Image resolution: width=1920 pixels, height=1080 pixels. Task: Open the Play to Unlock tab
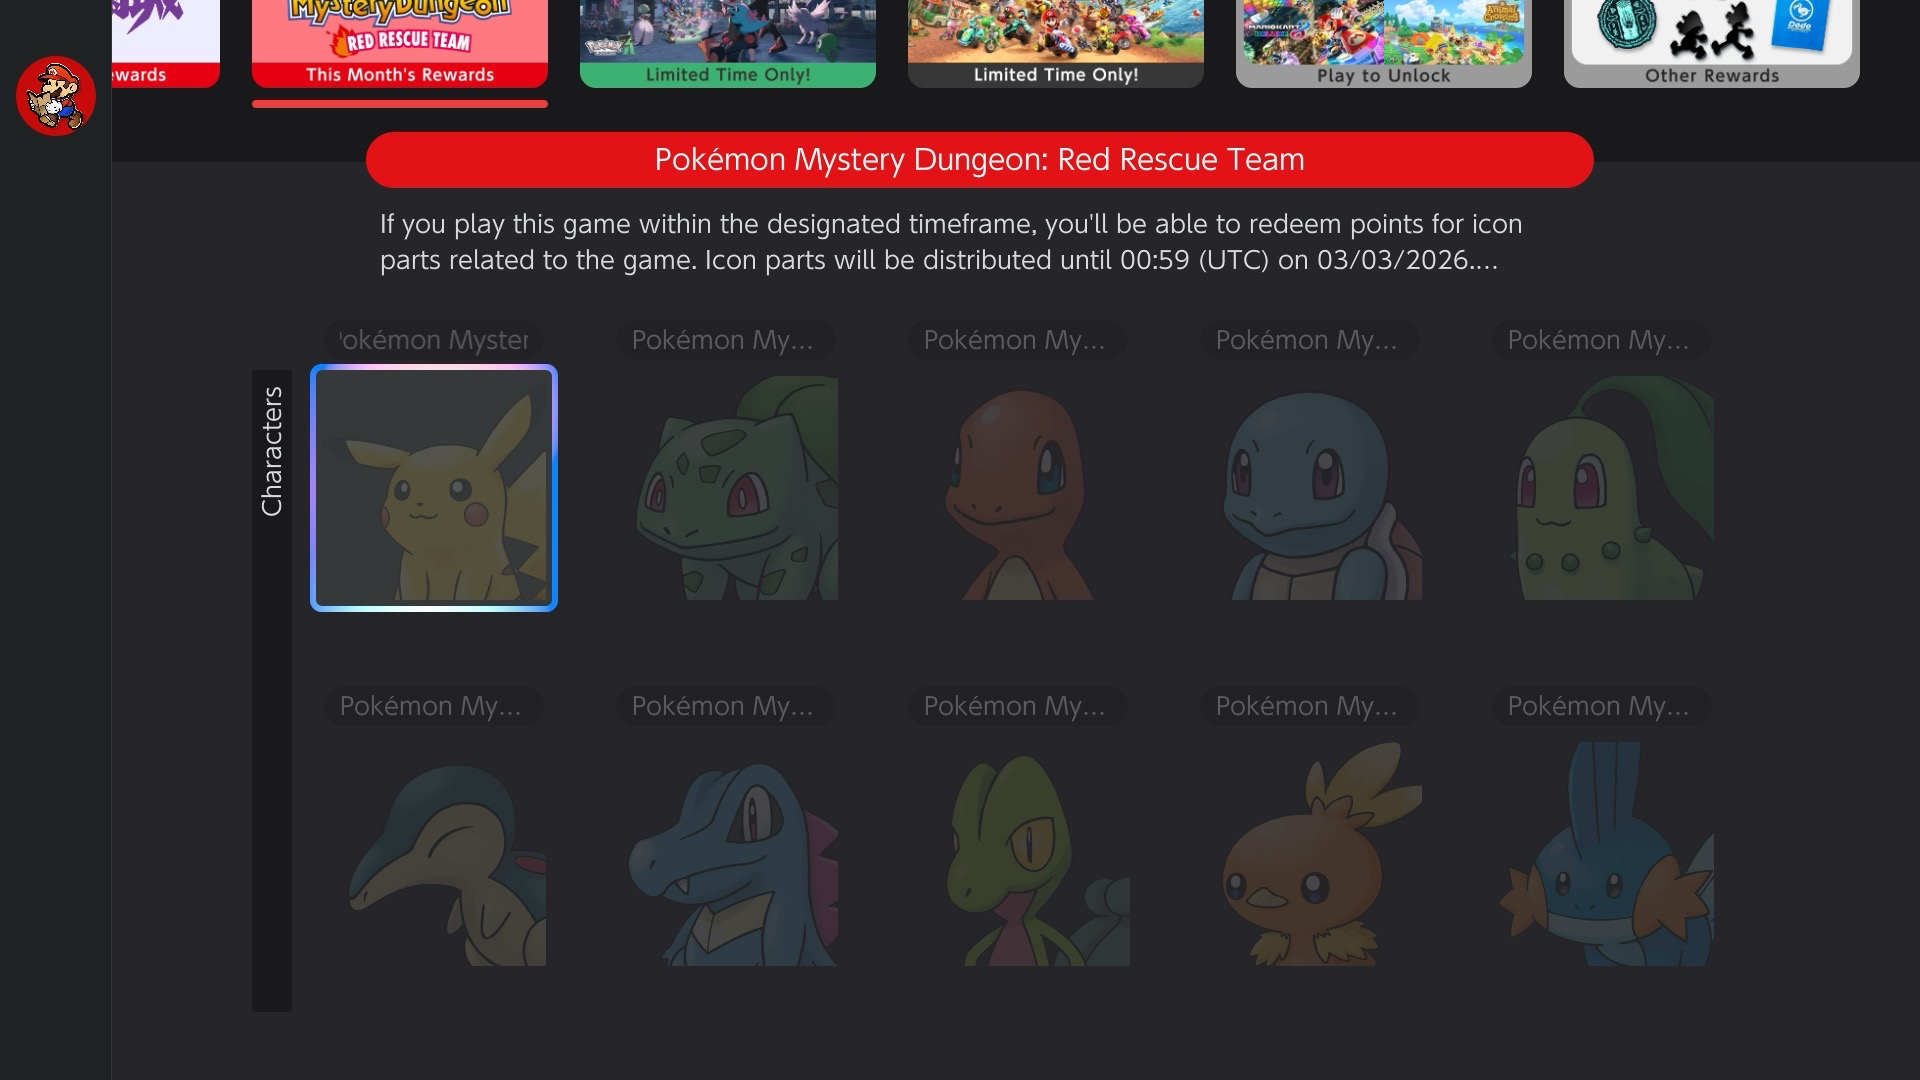(x=1383, y=44)
